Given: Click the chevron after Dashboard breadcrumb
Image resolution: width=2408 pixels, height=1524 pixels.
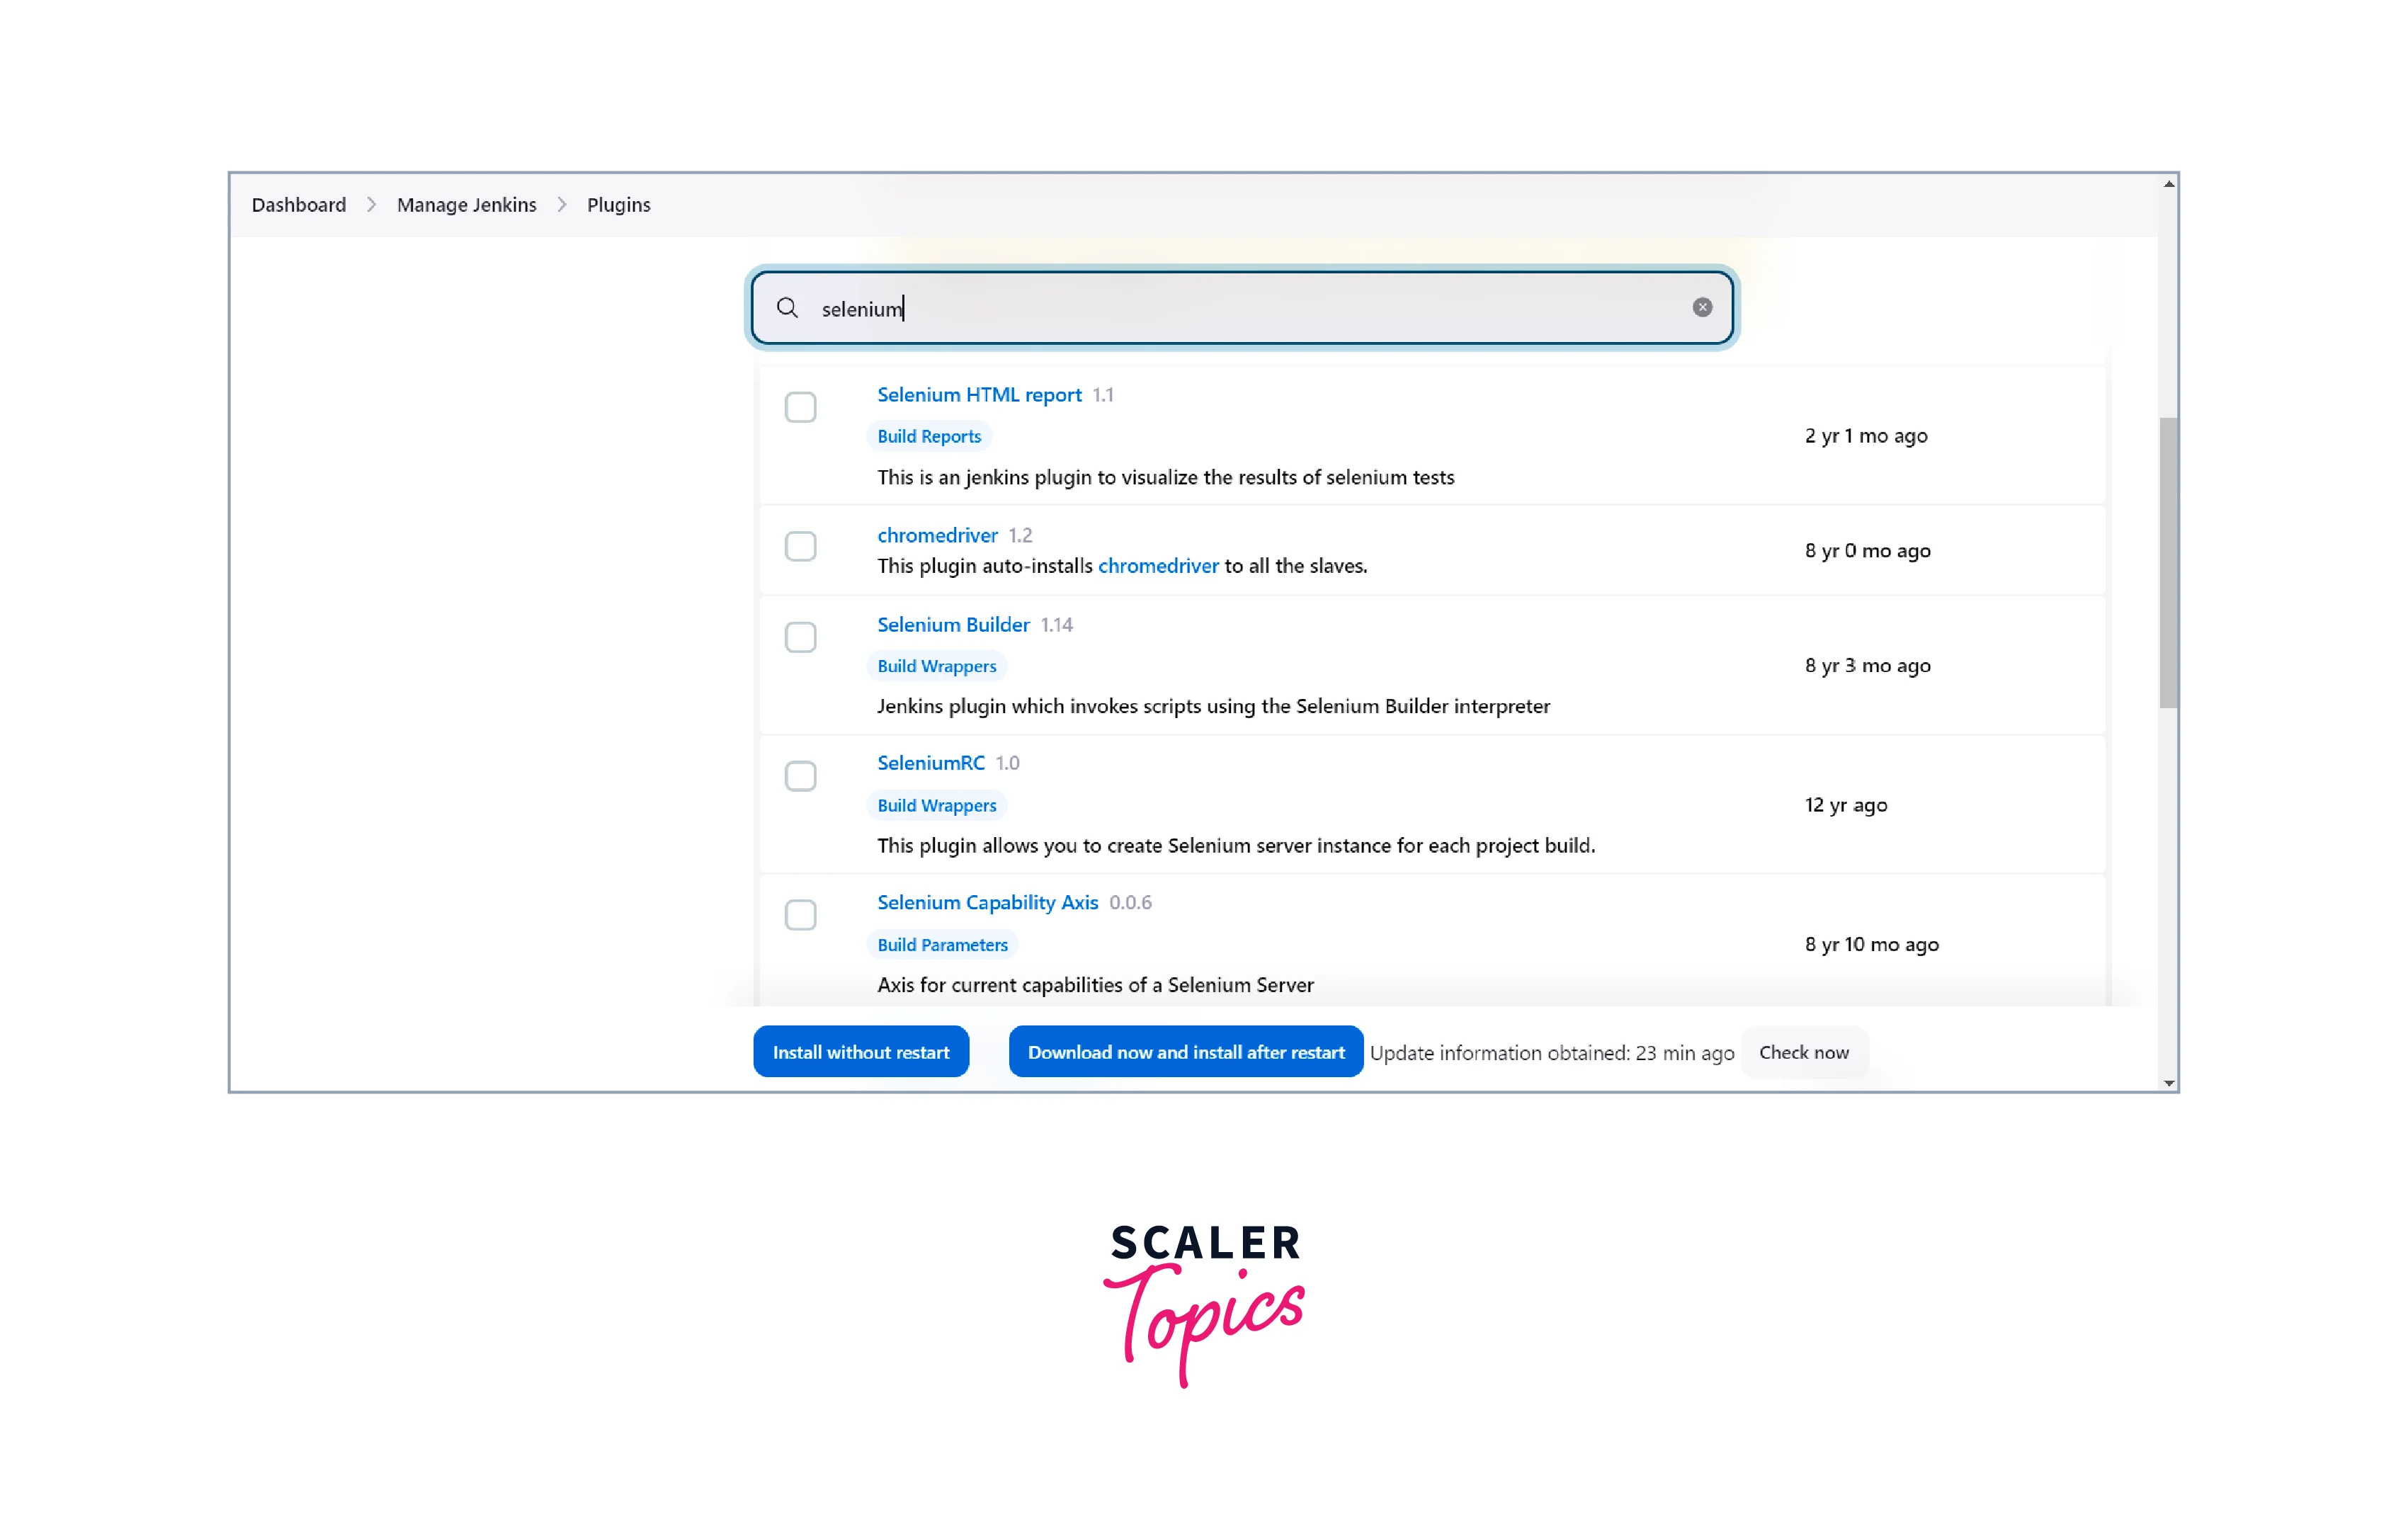Looking at the screenshot, I should [x=371, y=205].
